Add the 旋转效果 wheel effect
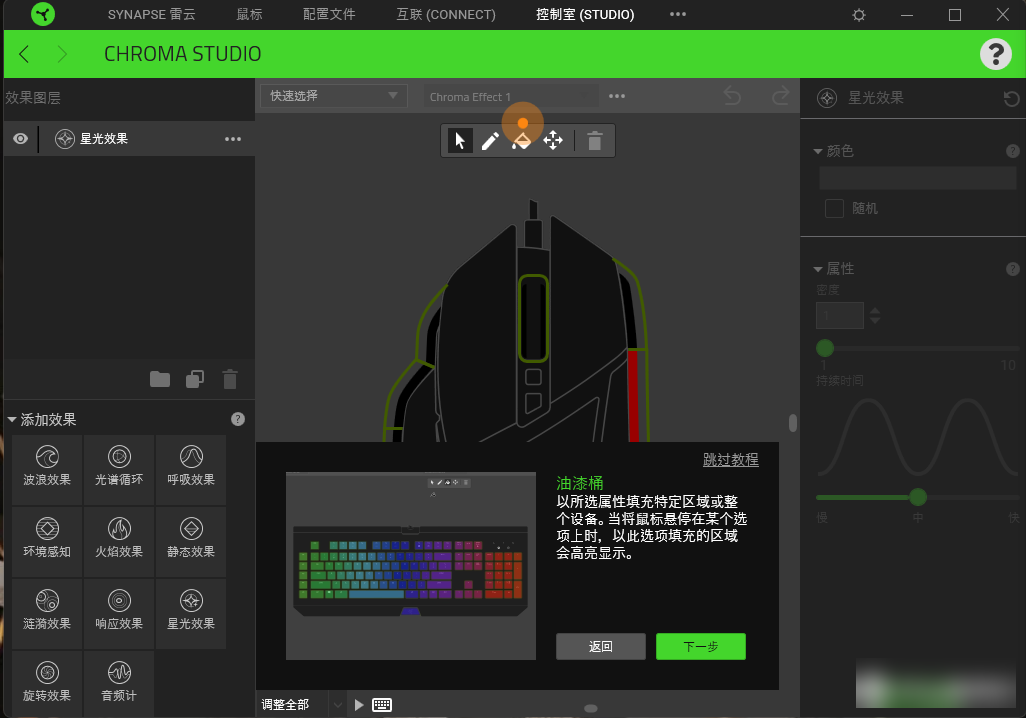Image resolution: width=1026 pixels, height=718 pixels. [x=47, y=683]
